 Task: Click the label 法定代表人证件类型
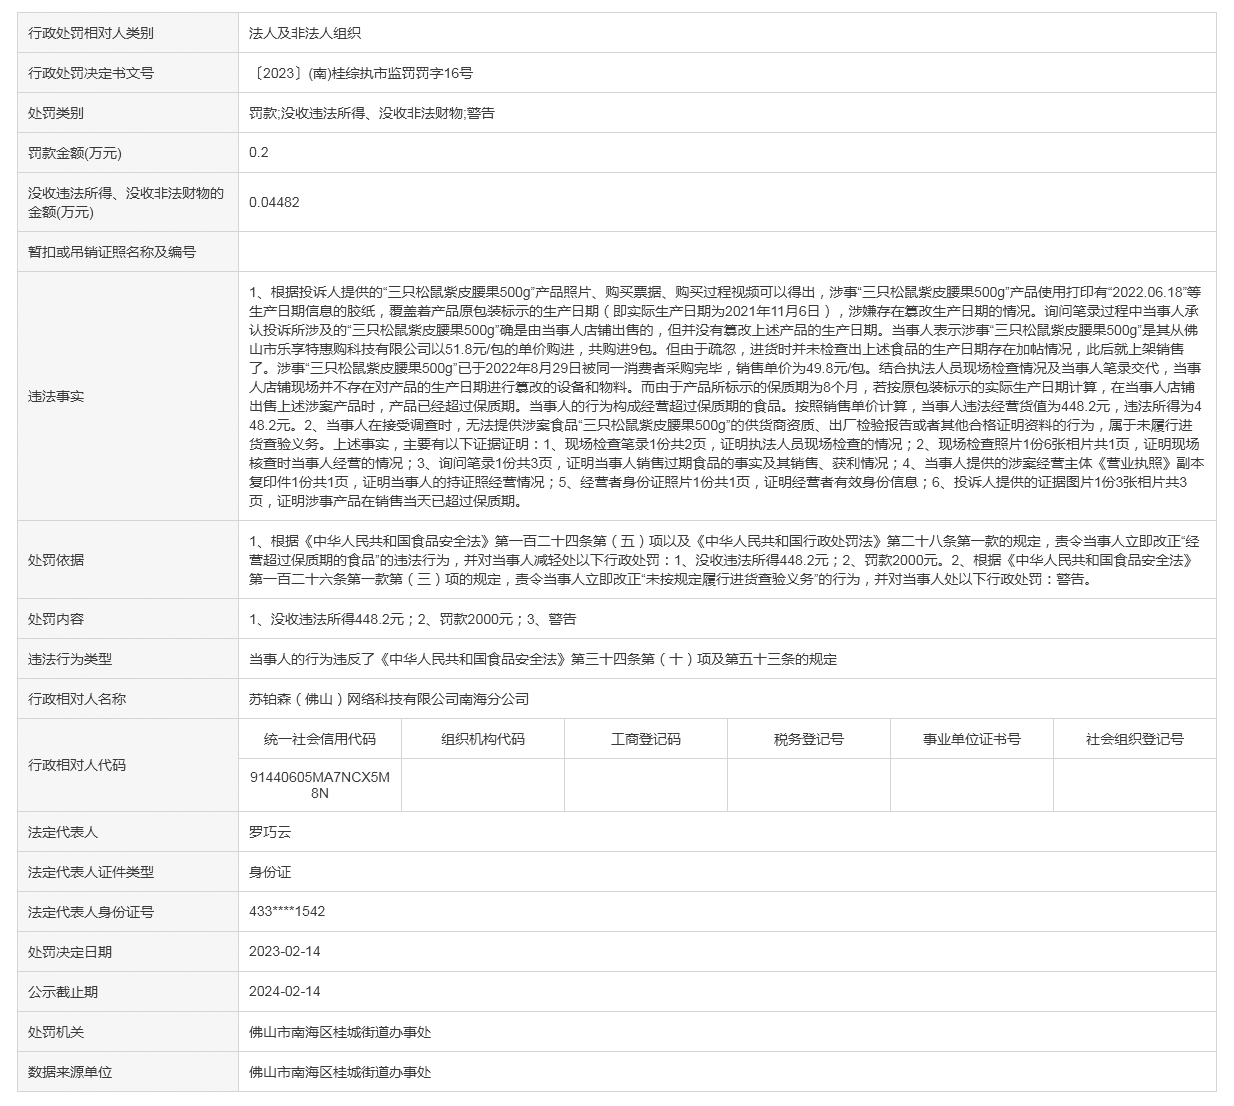(91, 872)
